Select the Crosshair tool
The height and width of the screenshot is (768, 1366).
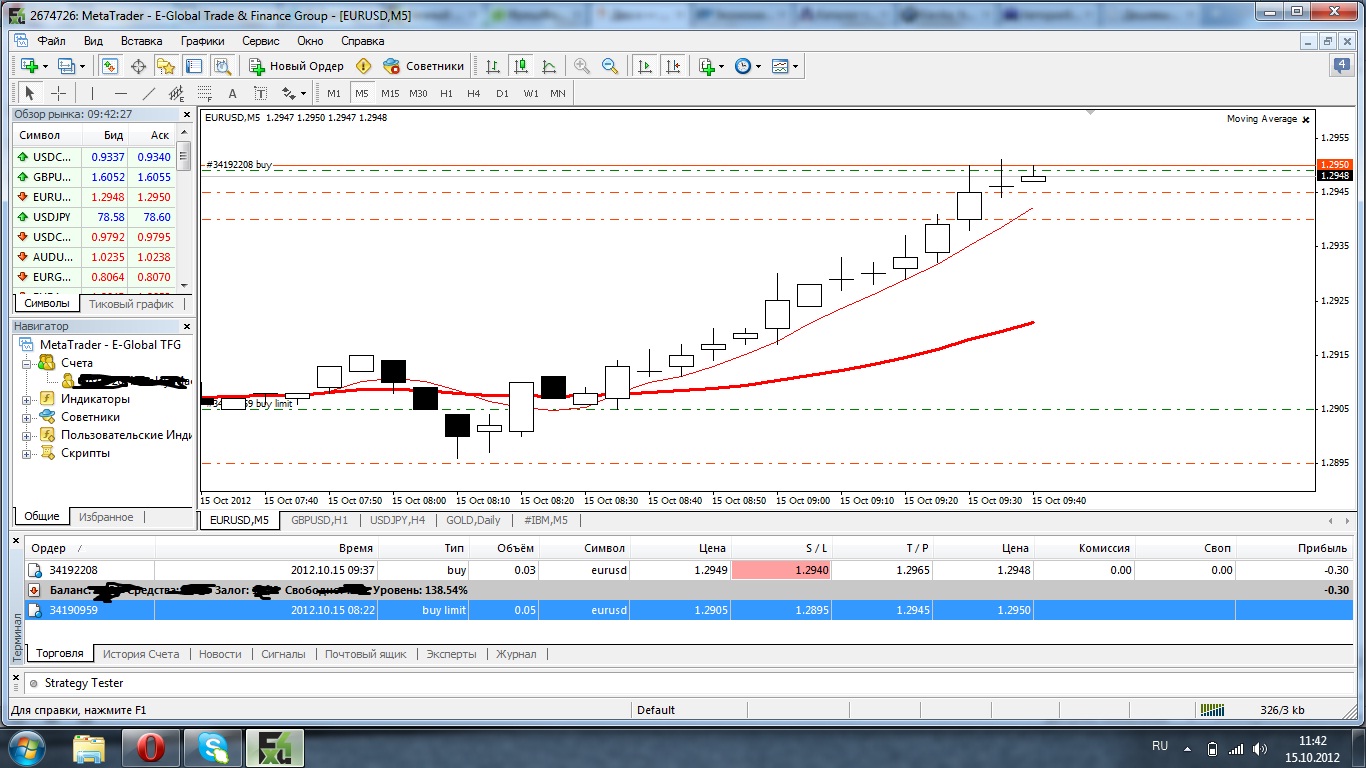(58, 93)
